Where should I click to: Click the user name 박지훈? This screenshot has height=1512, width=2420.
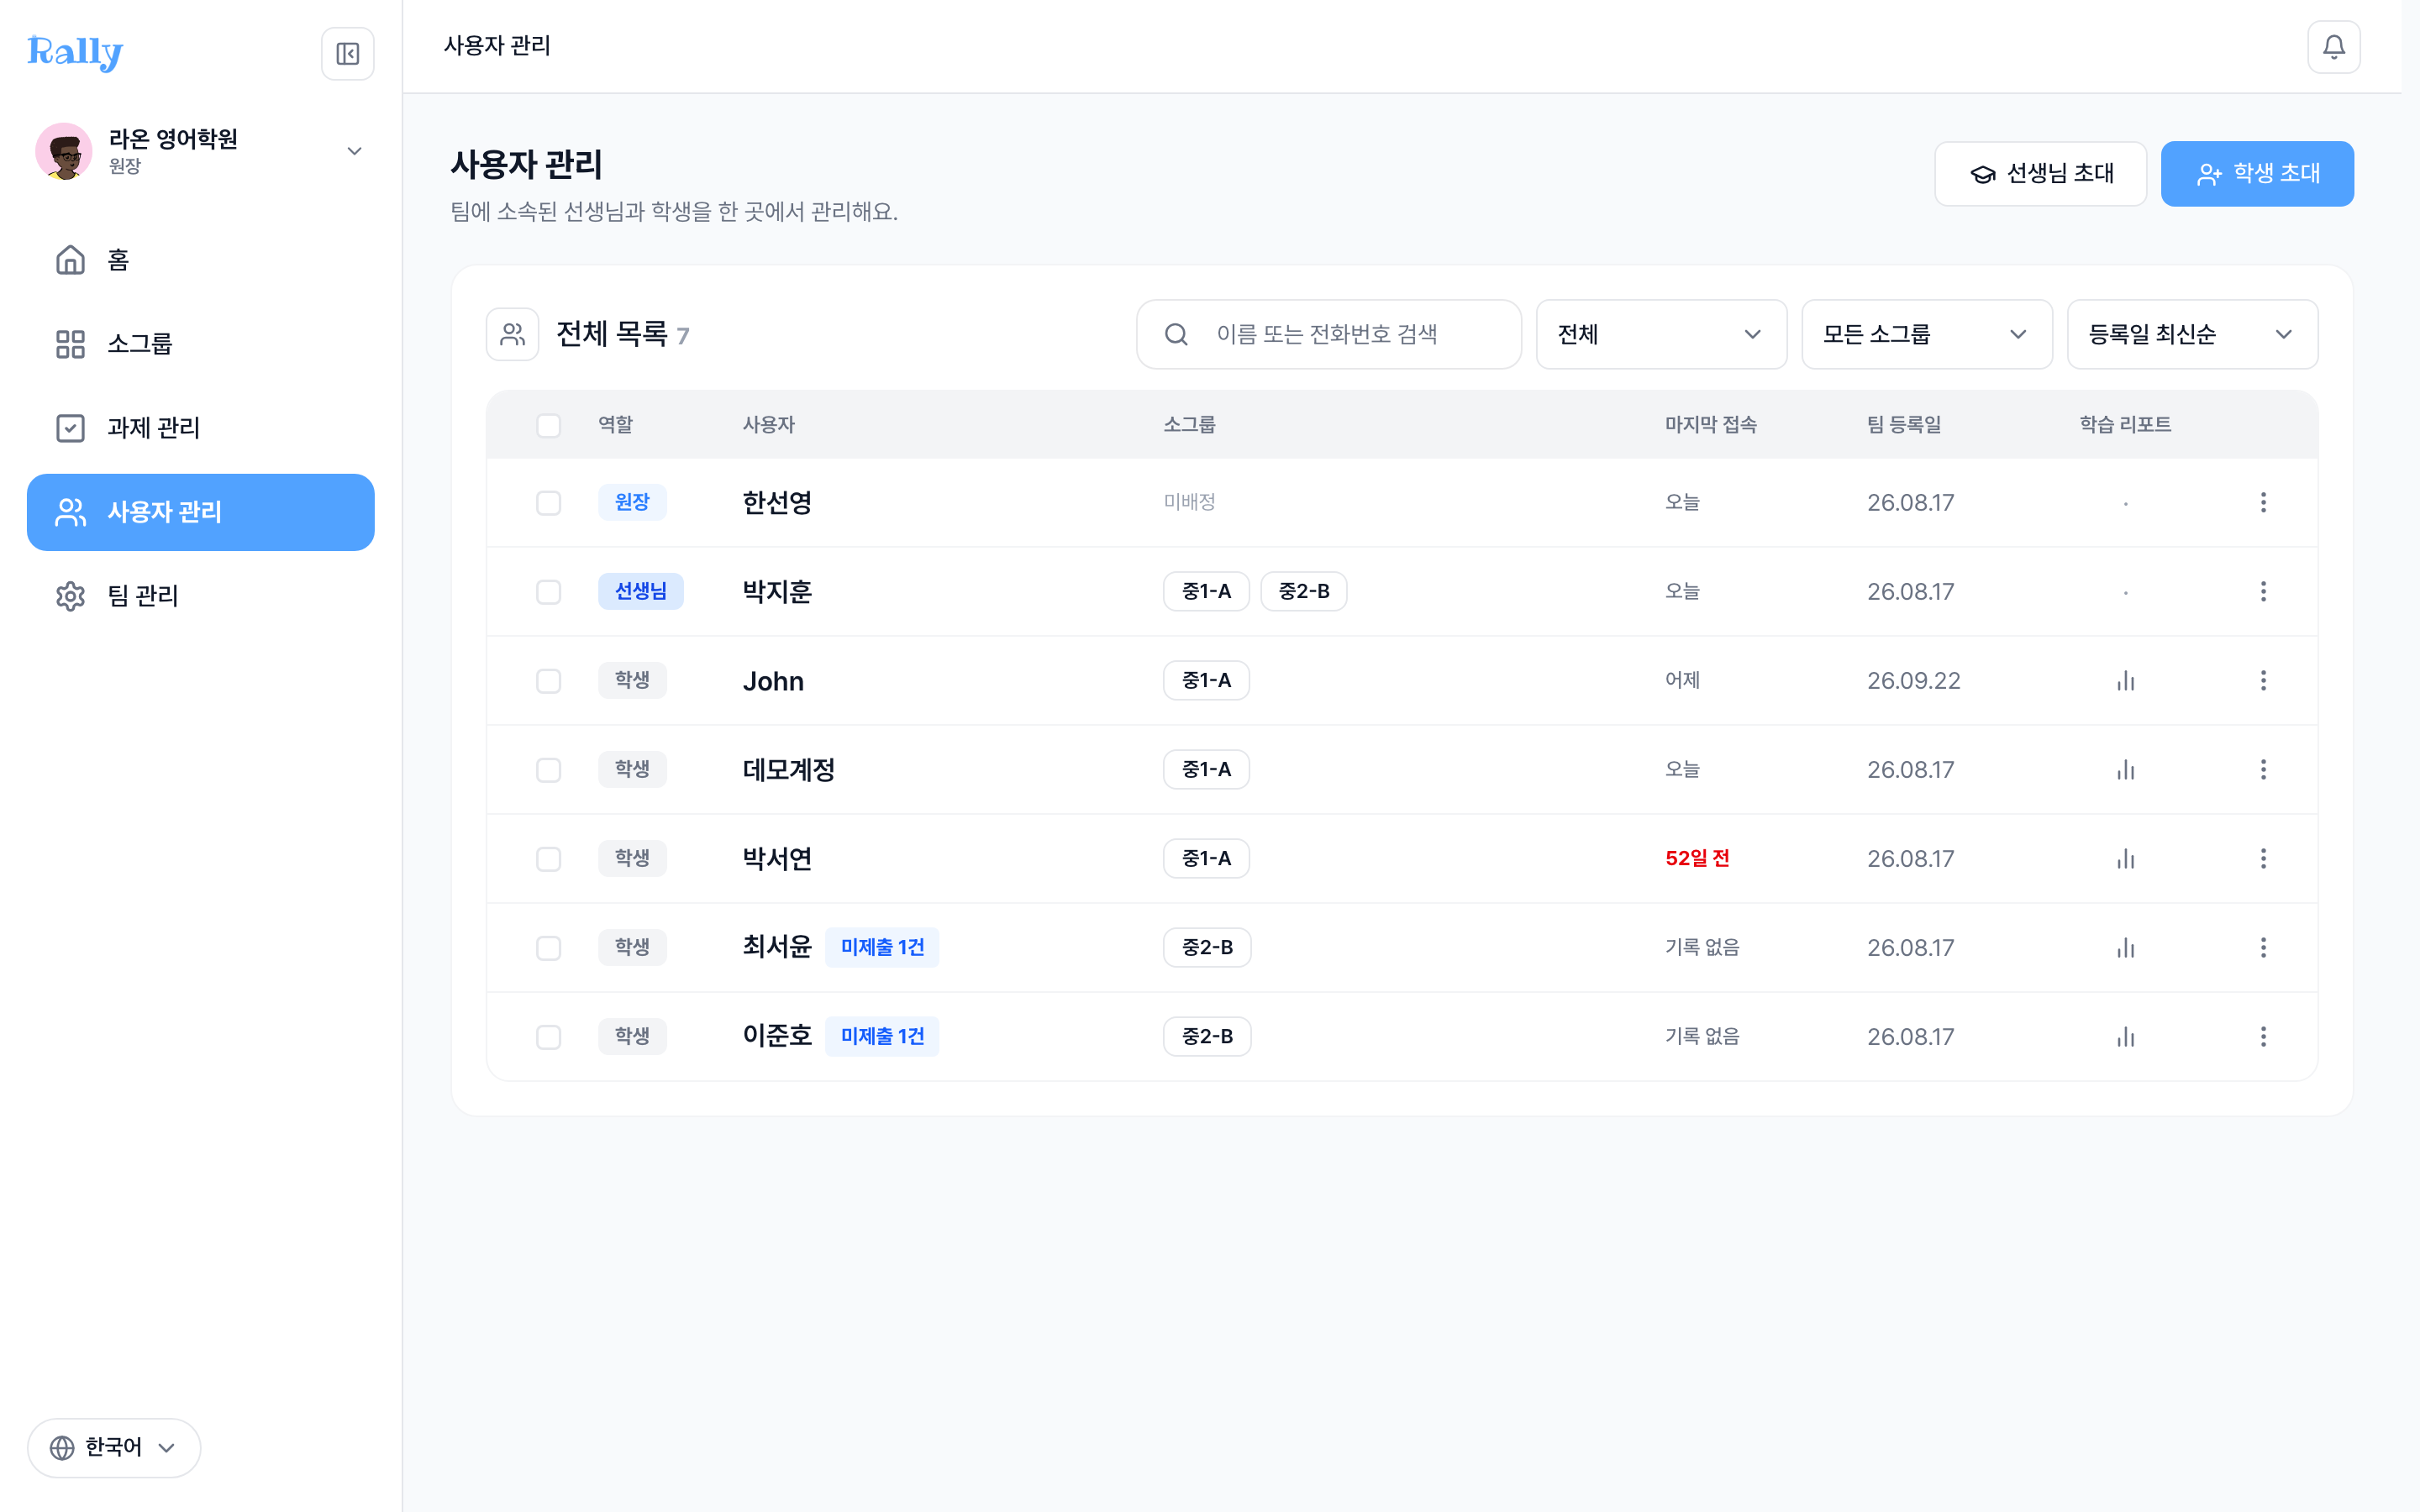(777, 591)
